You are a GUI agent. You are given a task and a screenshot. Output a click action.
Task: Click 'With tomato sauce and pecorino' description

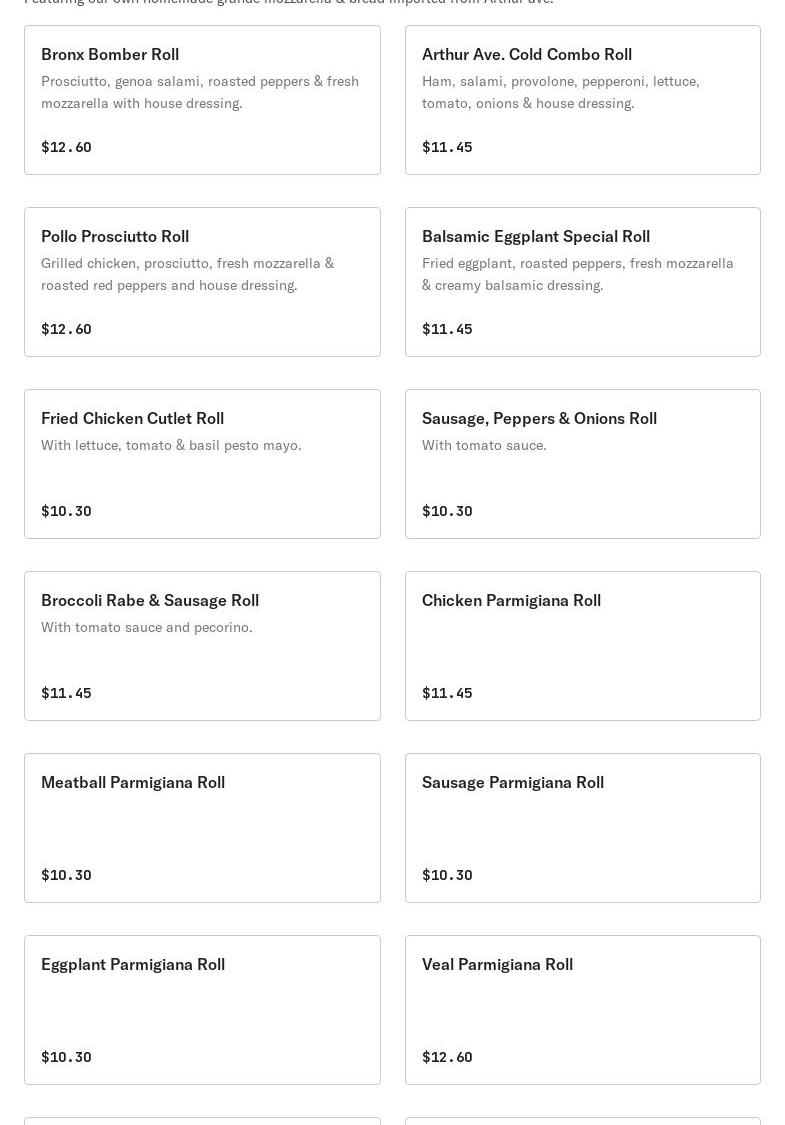[x=147, y=627]
